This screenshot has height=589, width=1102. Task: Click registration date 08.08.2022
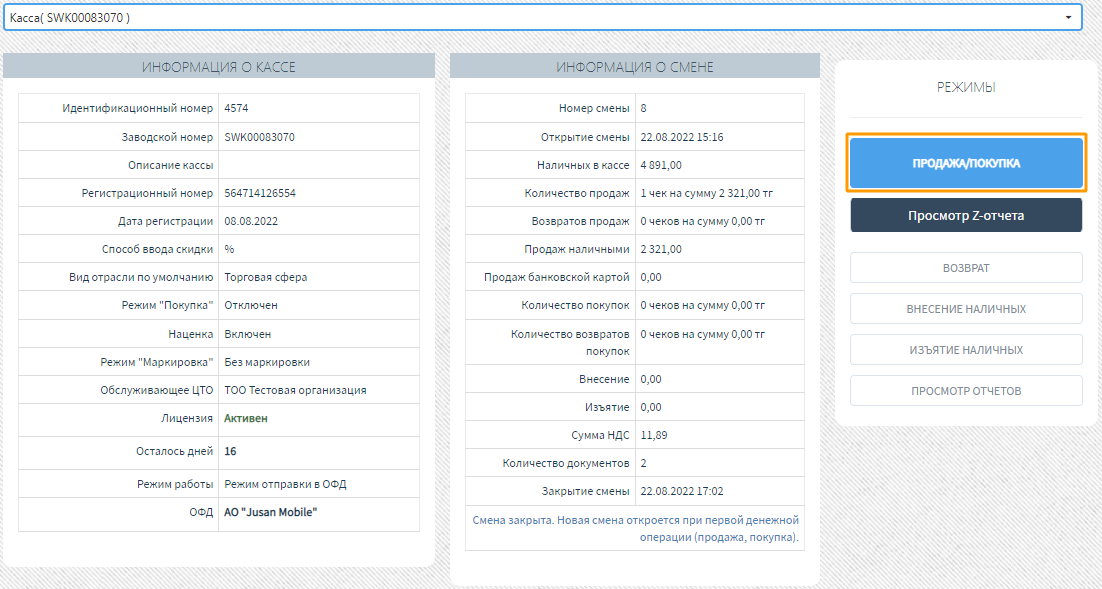pyautogui.click(x=251, y=221)
